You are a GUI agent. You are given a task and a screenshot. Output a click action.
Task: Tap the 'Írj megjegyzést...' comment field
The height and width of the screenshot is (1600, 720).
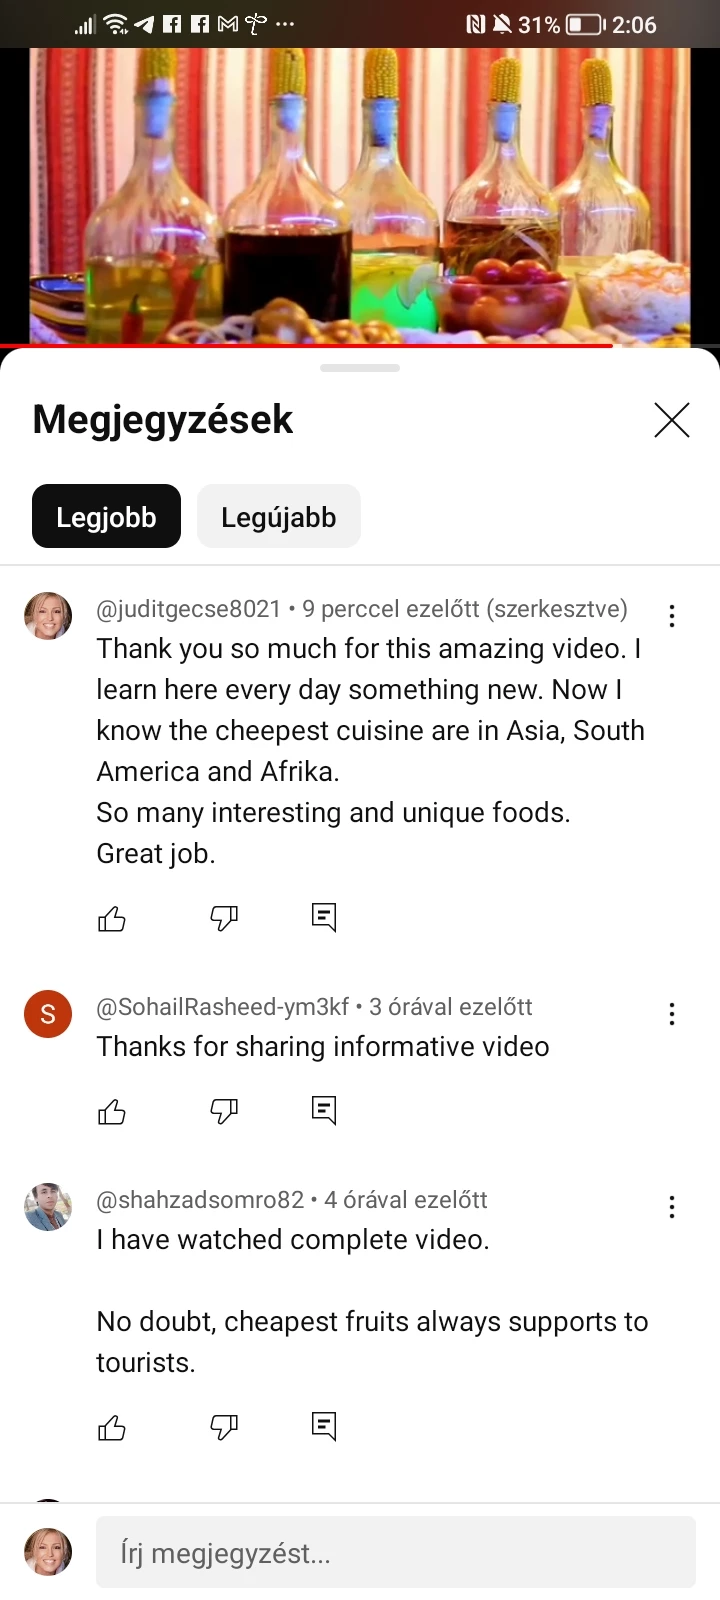coord(396,1553)
